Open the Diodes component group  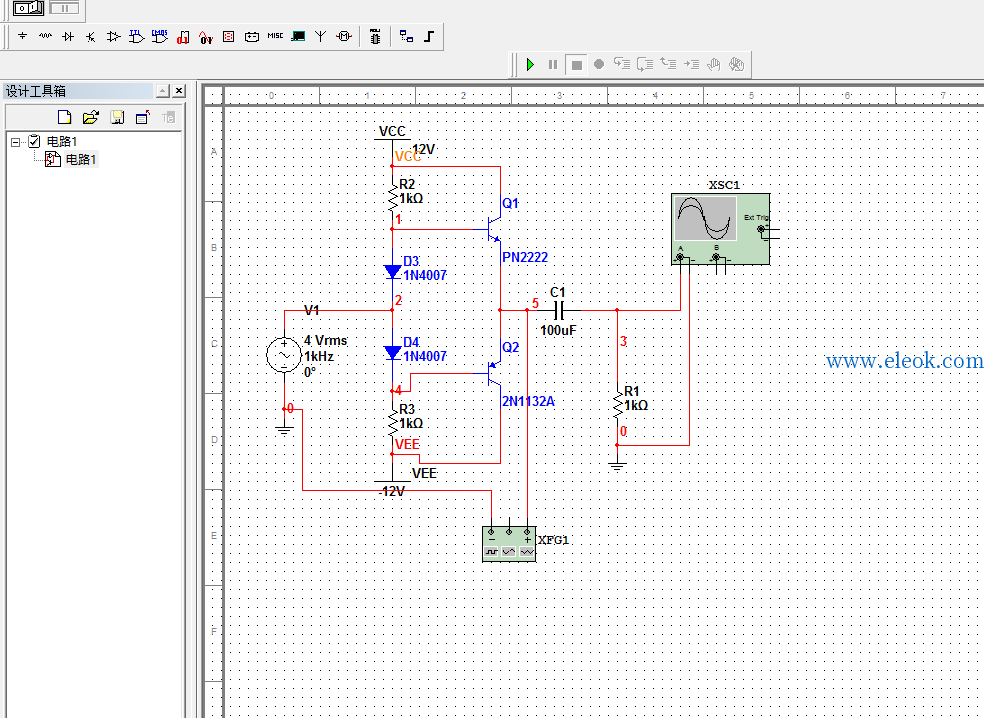tap(68, 36)
